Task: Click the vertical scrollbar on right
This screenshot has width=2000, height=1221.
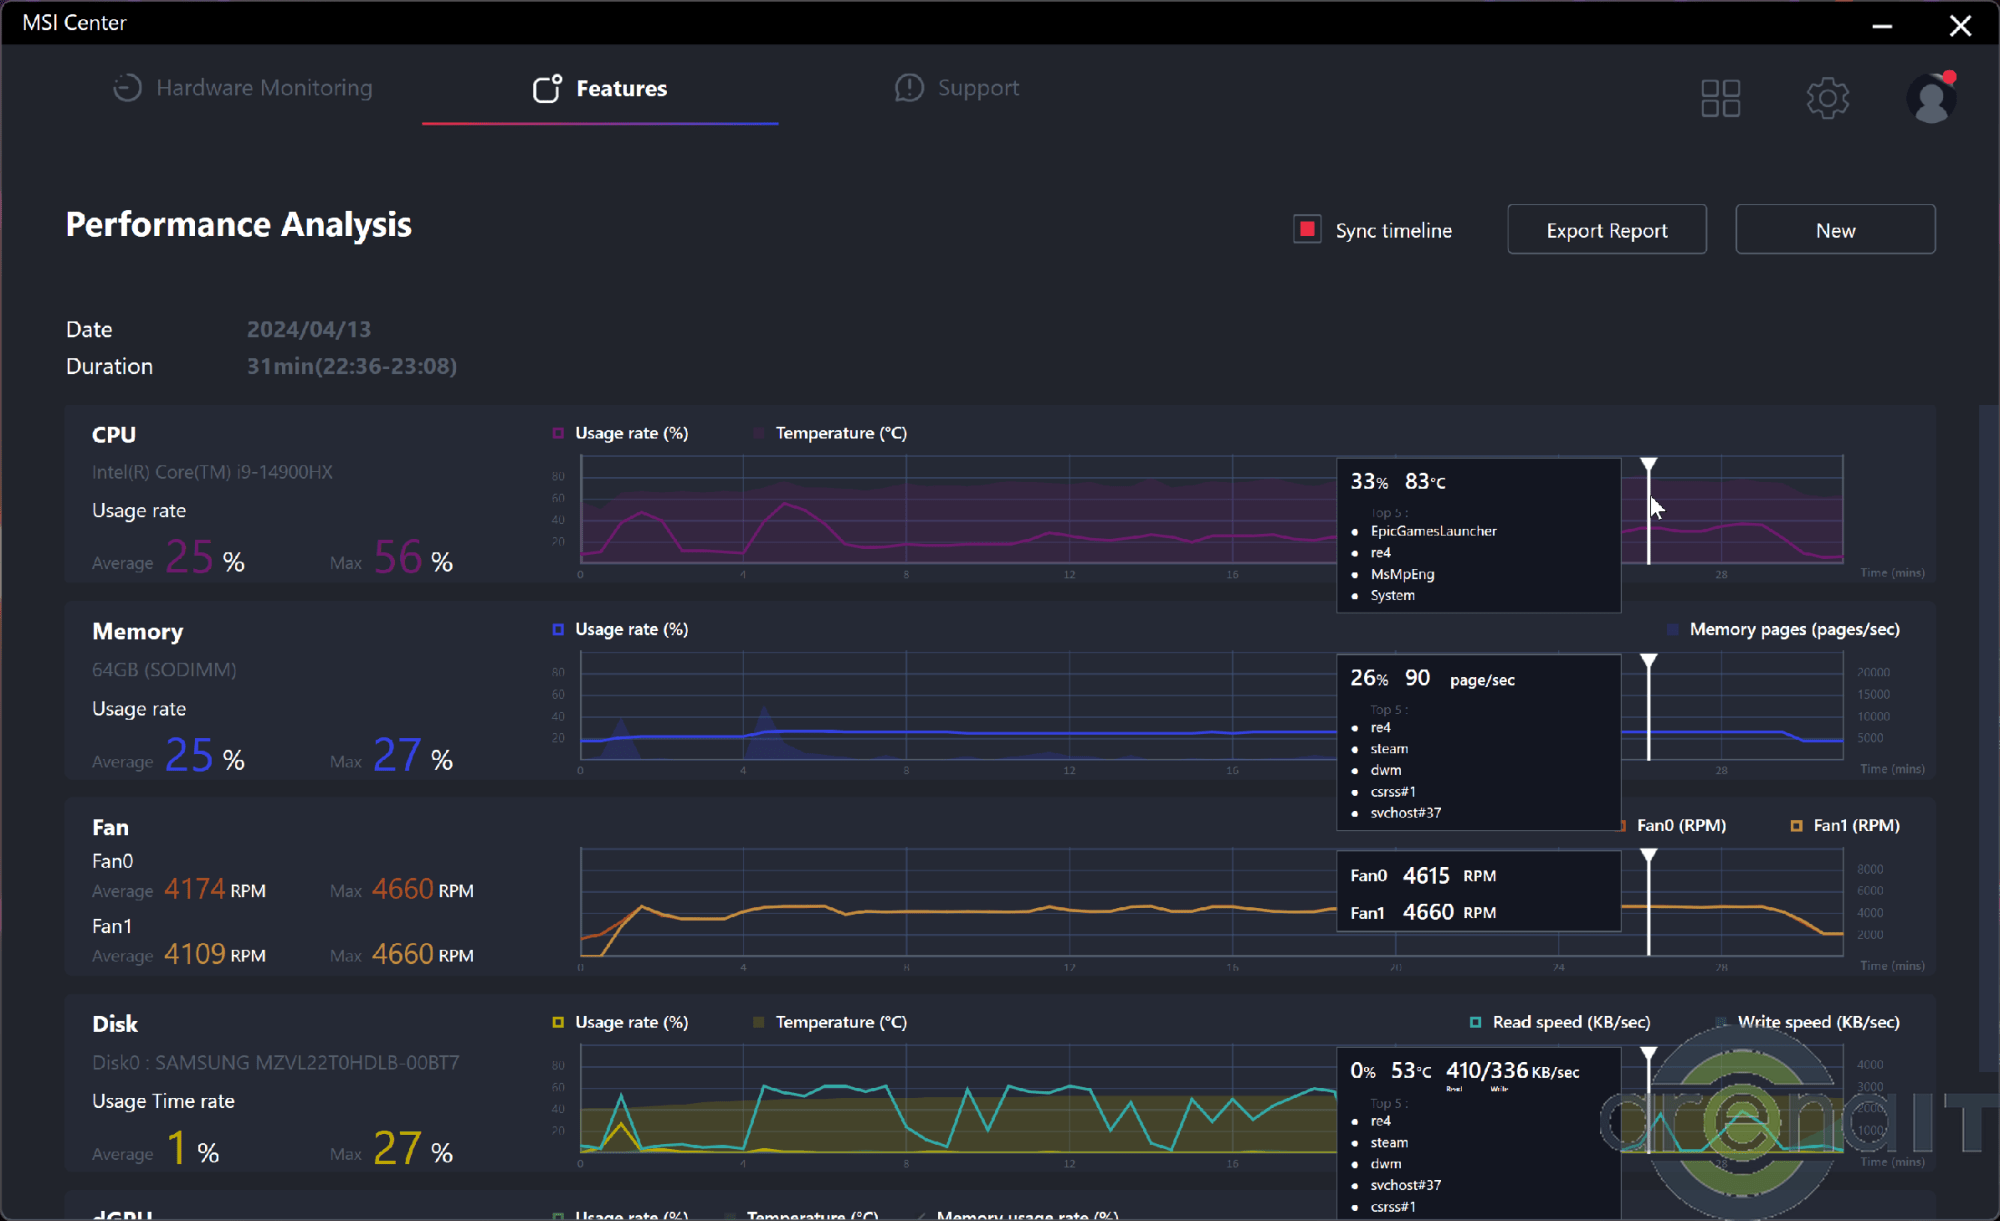Action: tap(1988, 737)
